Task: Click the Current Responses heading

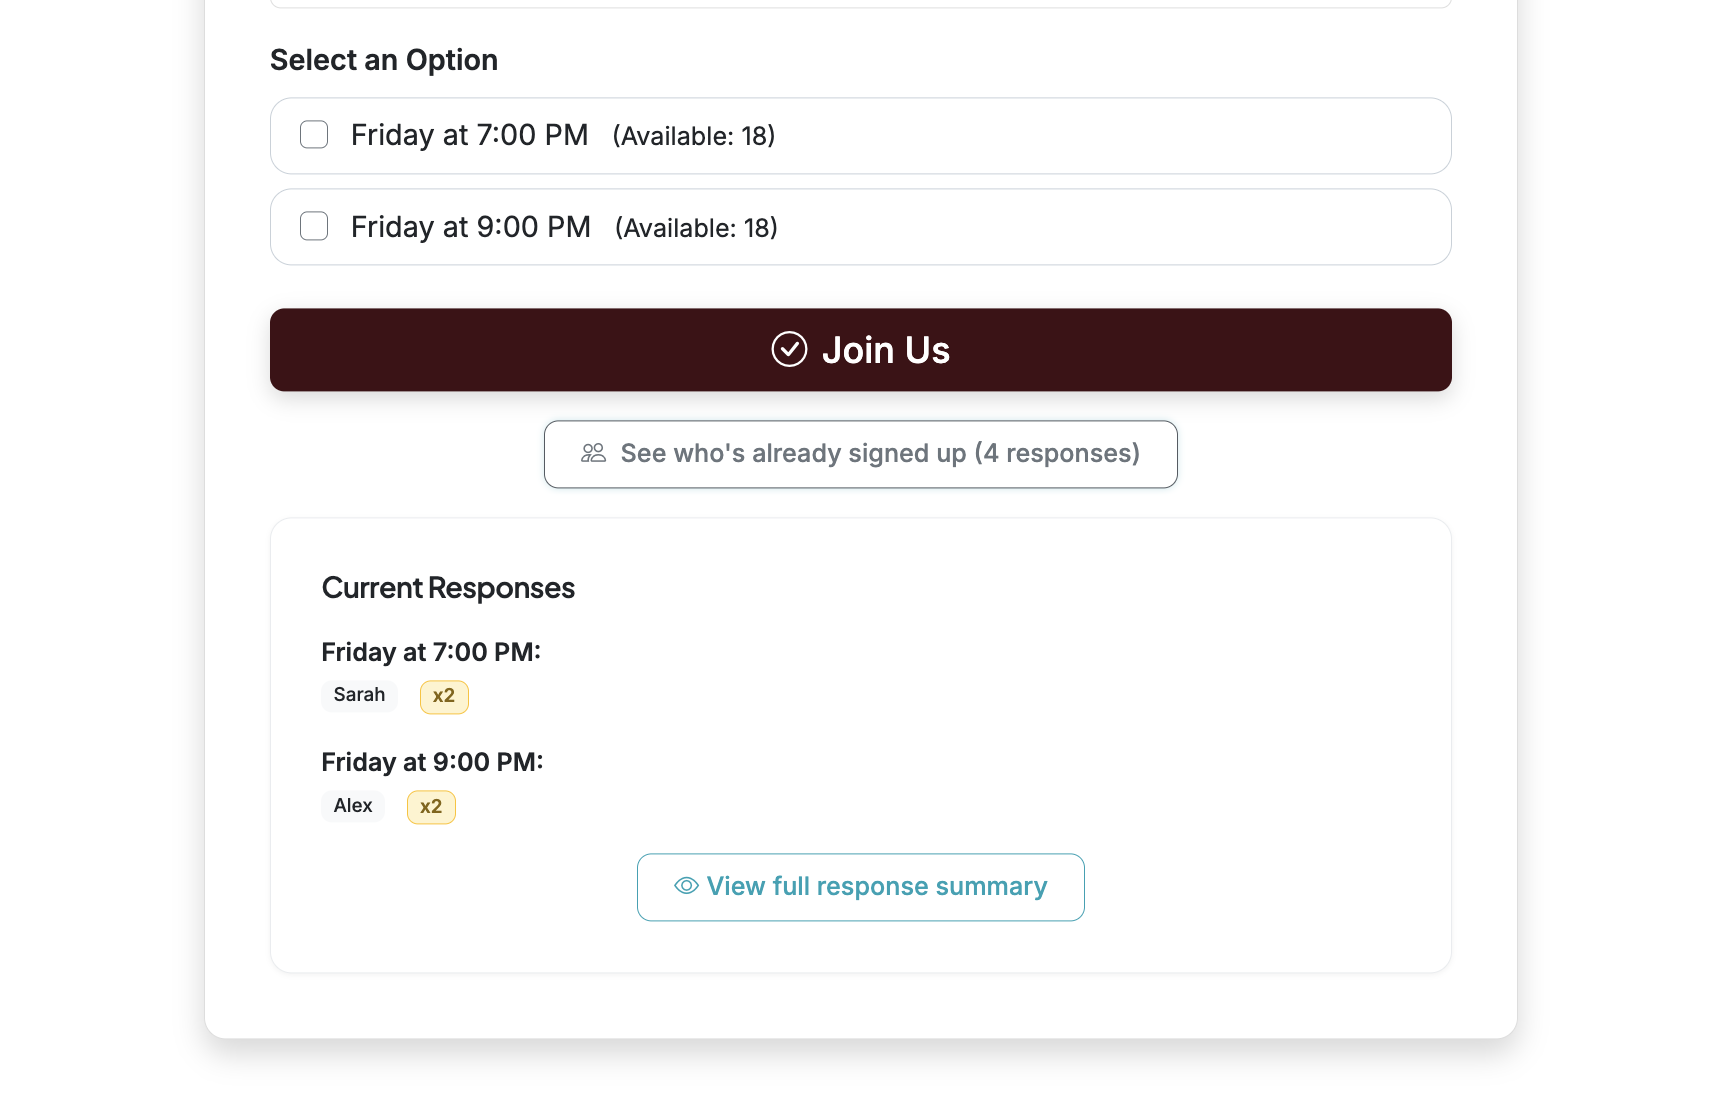Action: pos(447,587)
